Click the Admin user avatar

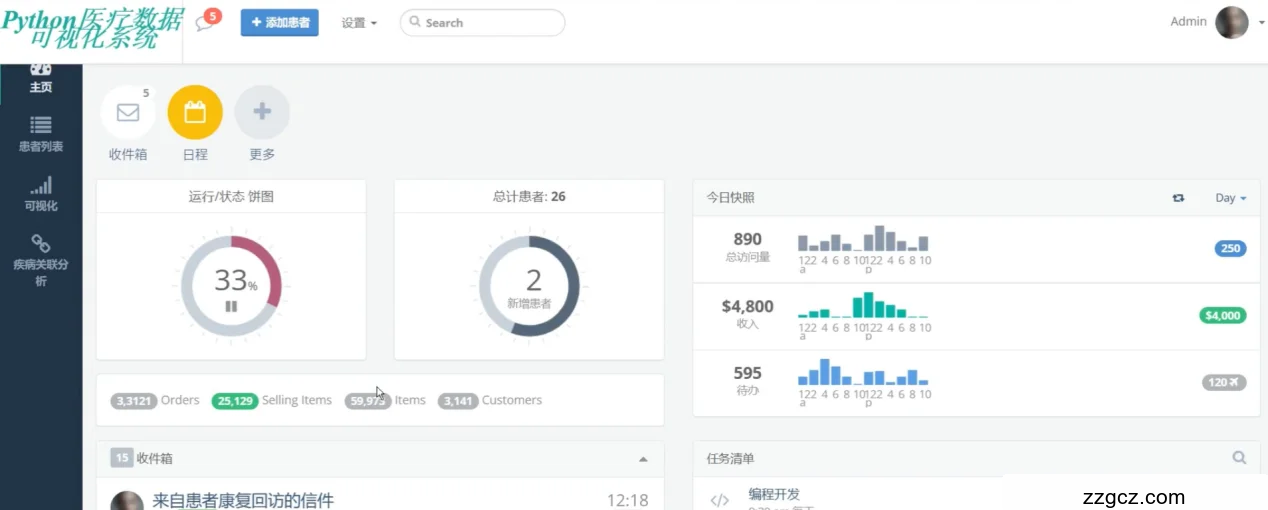coord(1231,22)
